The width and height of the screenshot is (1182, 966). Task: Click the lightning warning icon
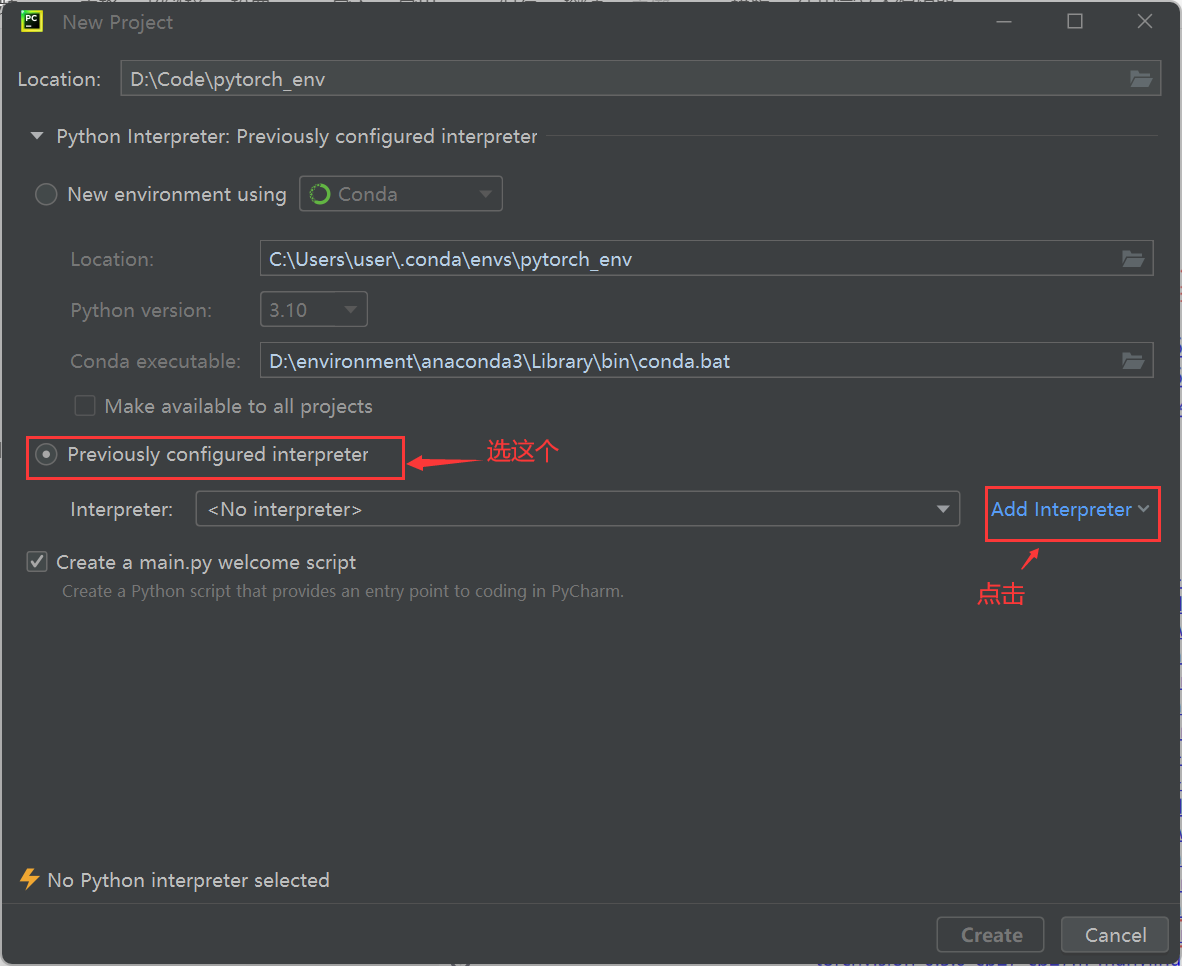pyautogui.click(x=29, y=879)
